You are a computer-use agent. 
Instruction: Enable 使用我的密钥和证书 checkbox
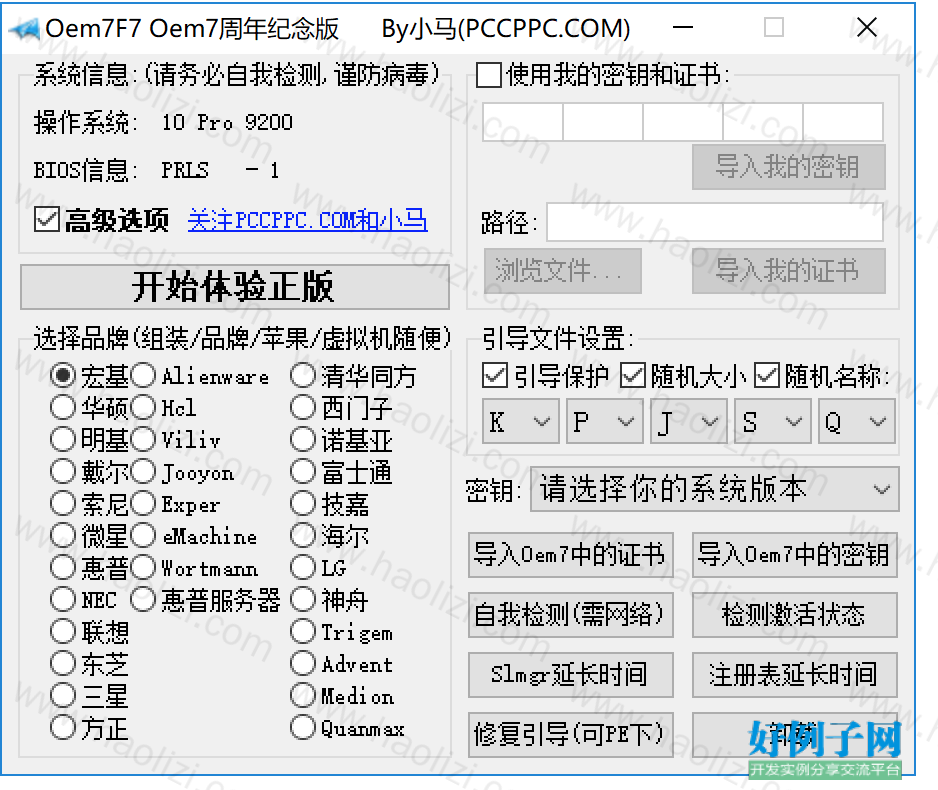coord(489,75)
